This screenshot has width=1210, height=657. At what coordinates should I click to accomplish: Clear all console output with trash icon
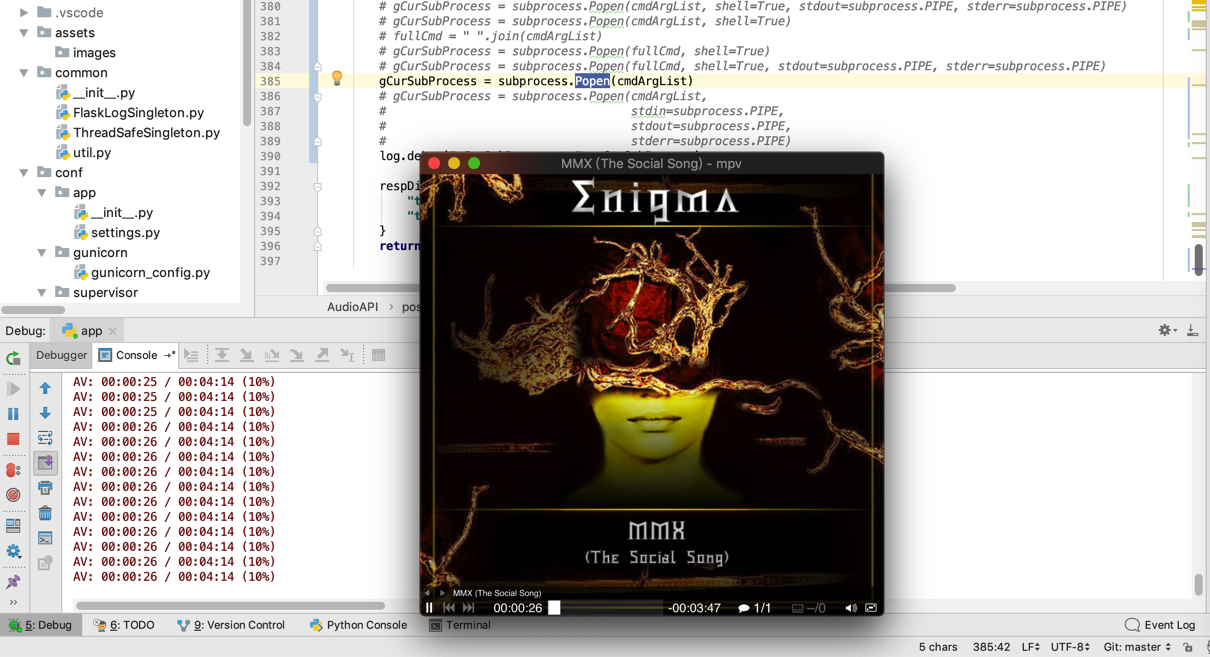45,513
